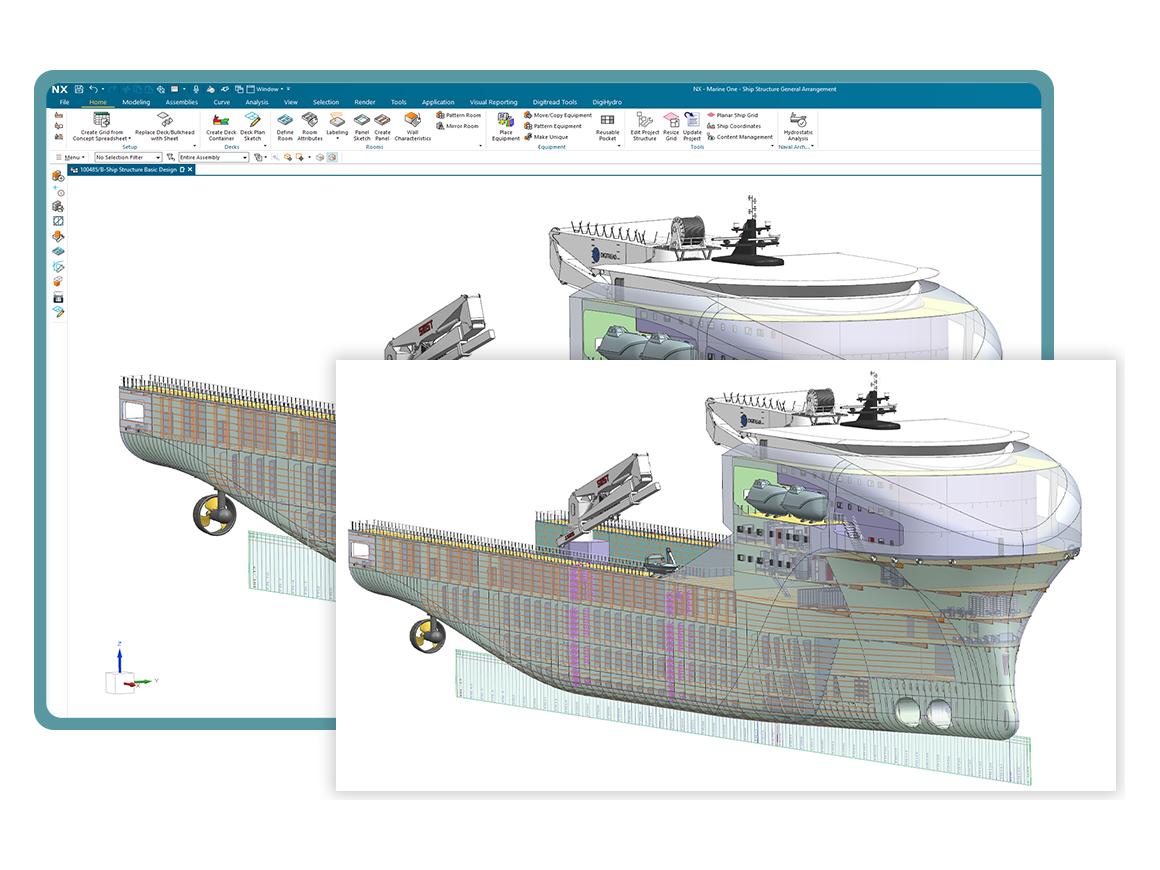Click the microphone icon in the quick access toolbar
Image resolution: width=1160 pixels, height=870 pixels.
[x=196, y=89]
